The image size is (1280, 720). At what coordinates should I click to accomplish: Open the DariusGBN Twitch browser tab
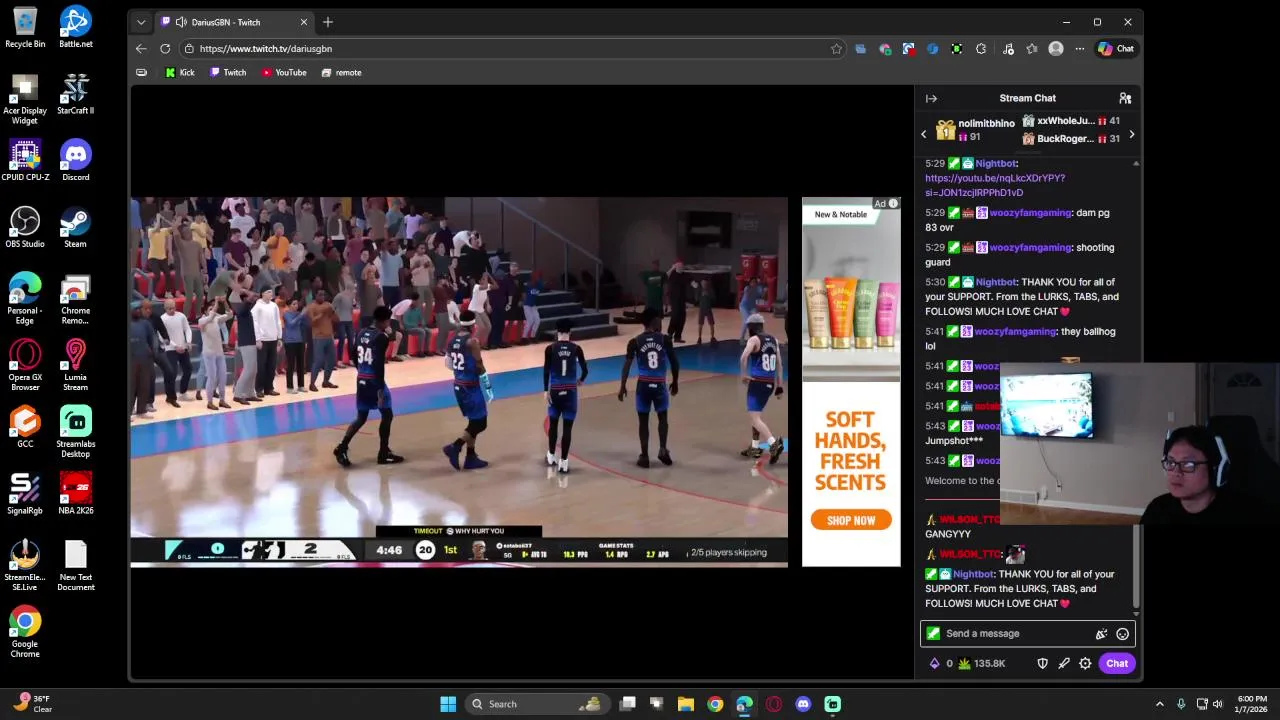[234, 22]
